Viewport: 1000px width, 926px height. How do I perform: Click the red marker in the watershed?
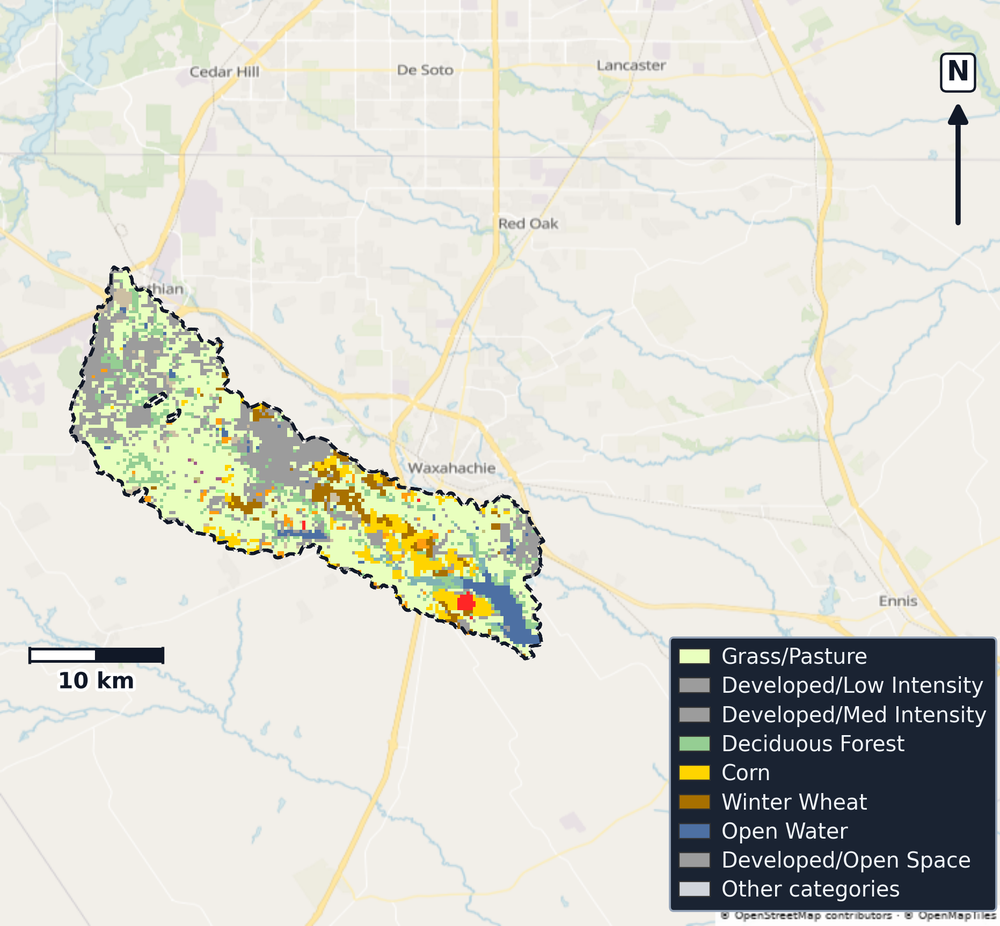pyautogui.click(x=466, y=602)
